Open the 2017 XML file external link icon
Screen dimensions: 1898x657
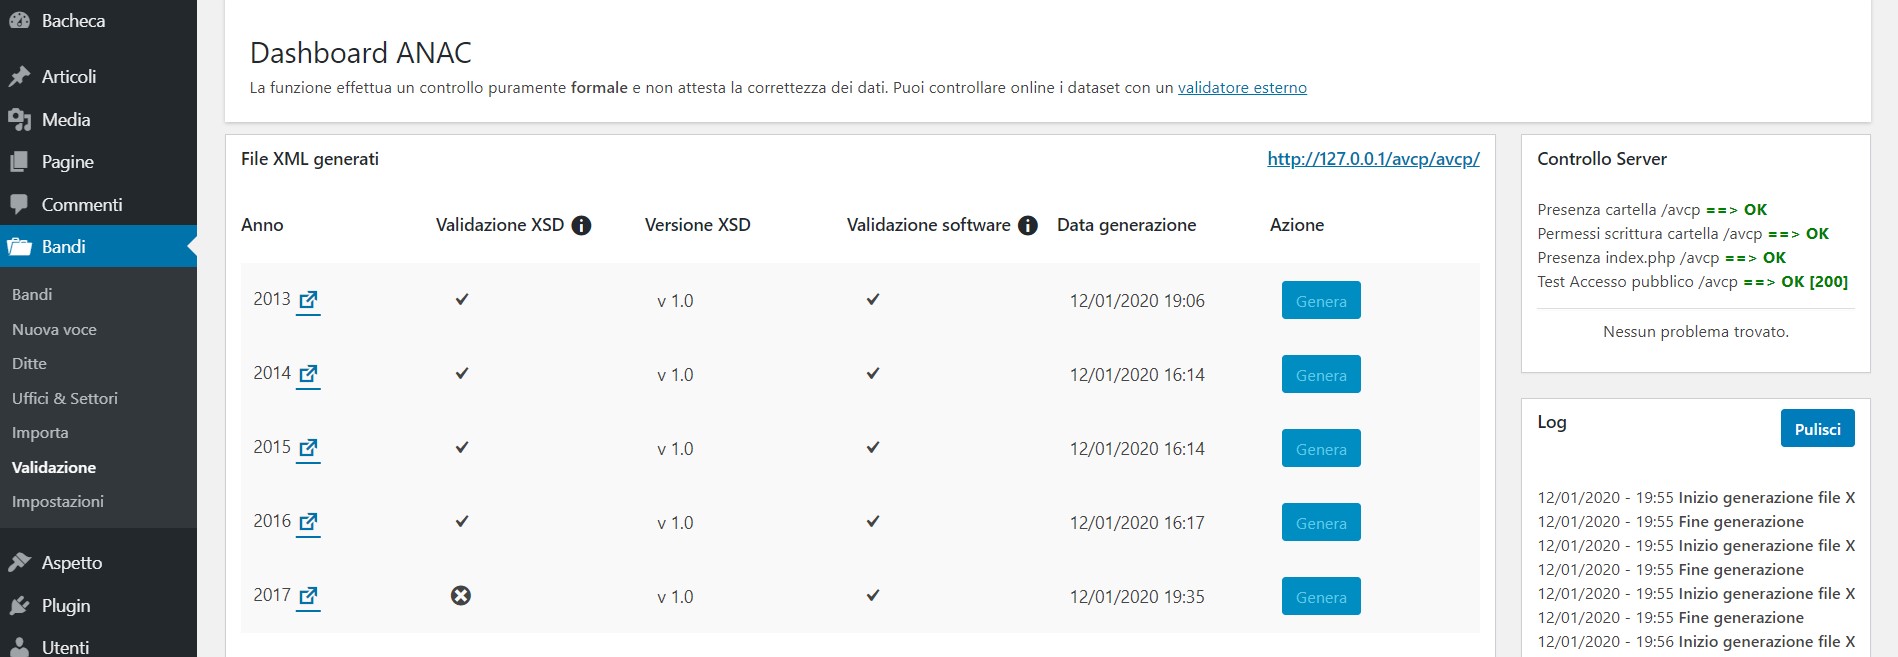pyautogui.click(x=308, y=596)
